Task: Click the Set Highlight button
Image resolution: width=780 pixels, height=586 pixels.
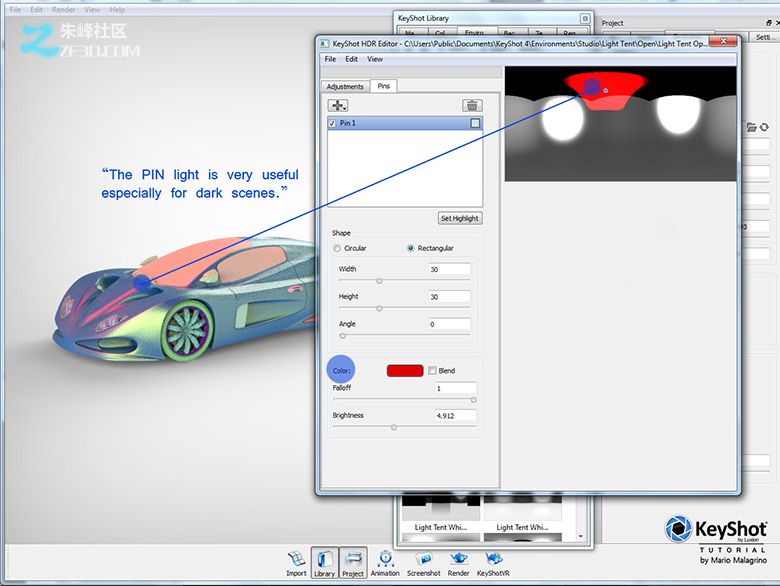Action: (460, 218)
